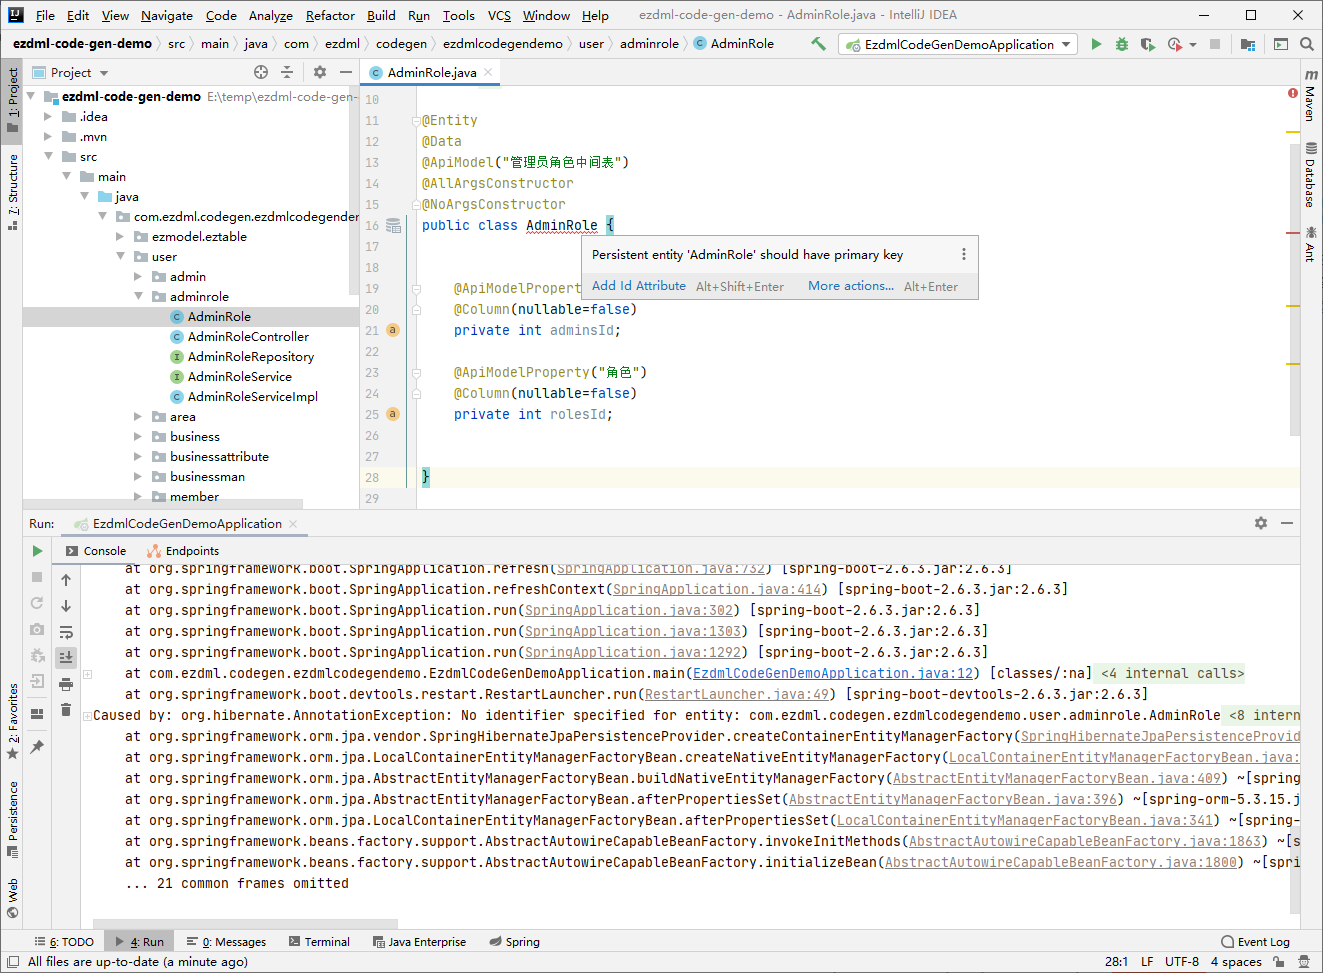Click the Build project hammer icon
The height and width of the screenshot is (973, 1323).
point(818,44)
